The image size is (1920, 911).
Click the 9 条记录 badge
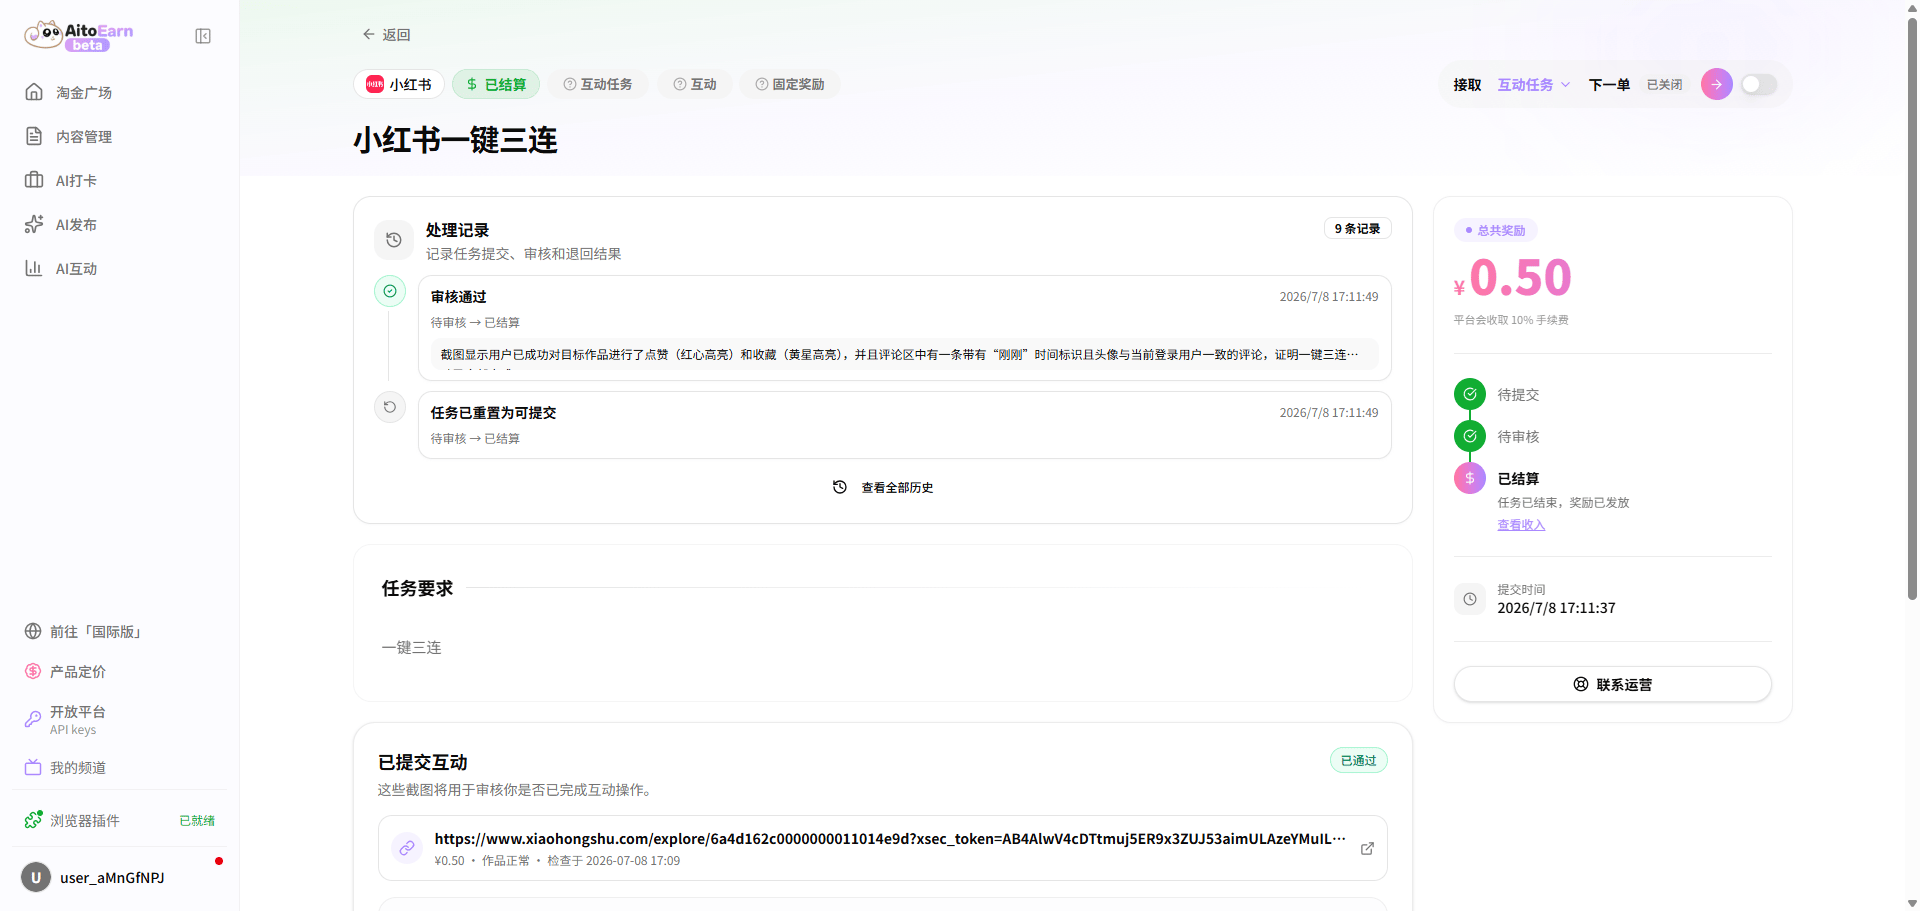point(1357,228)
